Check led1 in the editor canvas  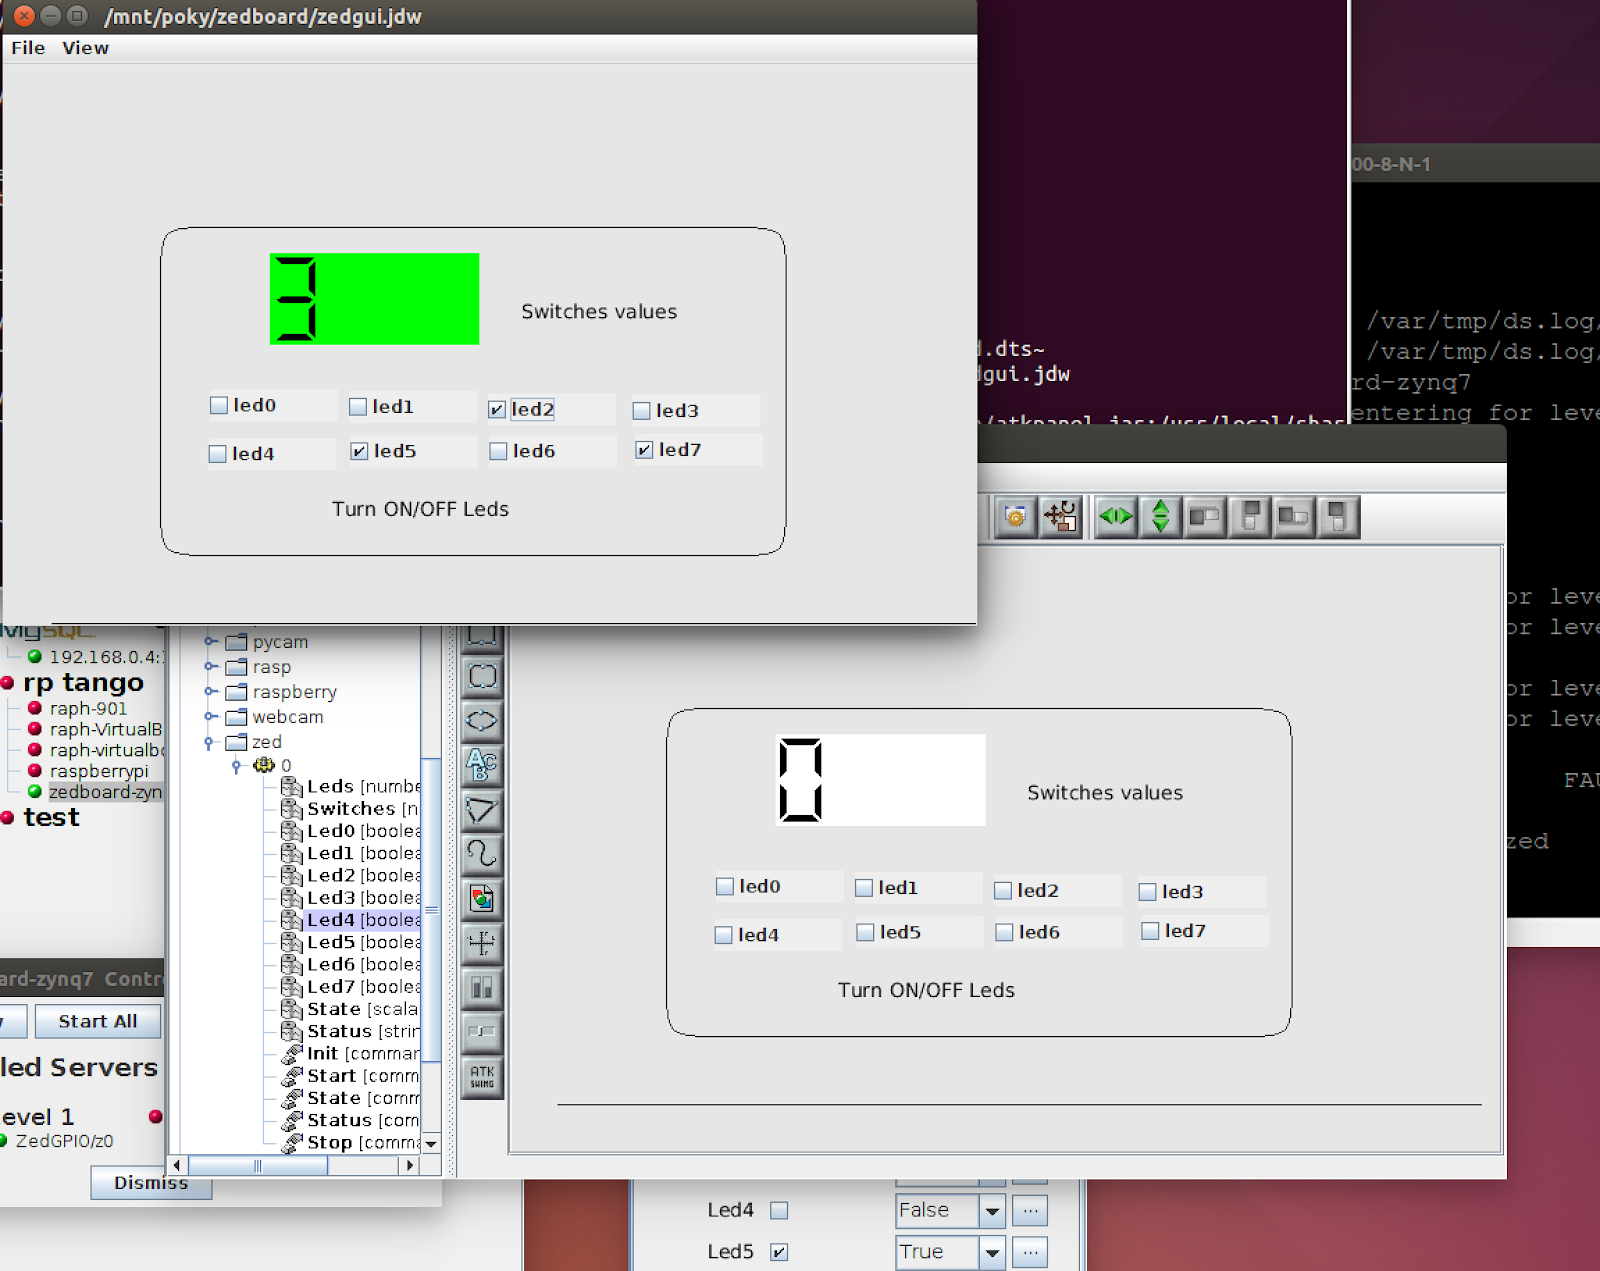tap(864, 888)
